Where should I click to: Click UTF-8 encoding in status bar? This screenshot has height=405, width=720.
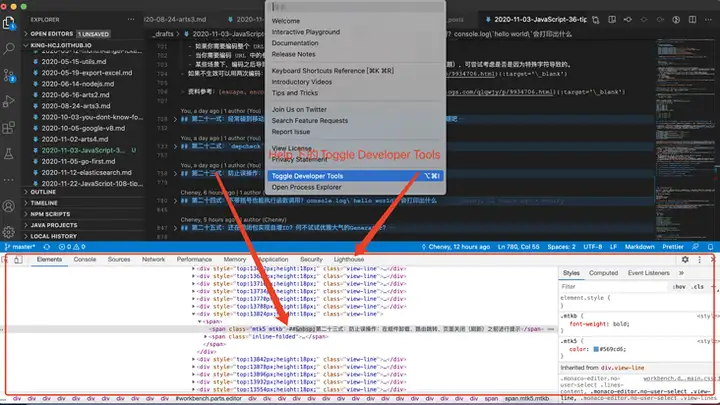(592, 247)
